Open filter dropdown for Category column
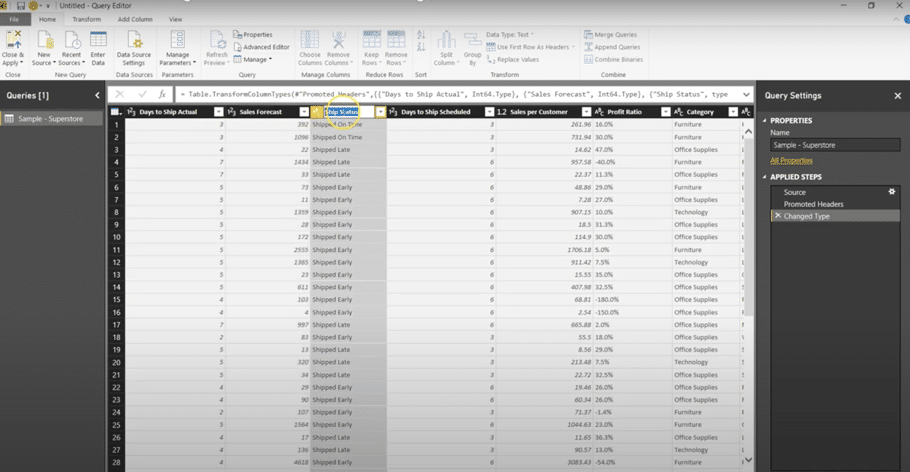This screenshot has width=910, height=472. pos(733,112)
